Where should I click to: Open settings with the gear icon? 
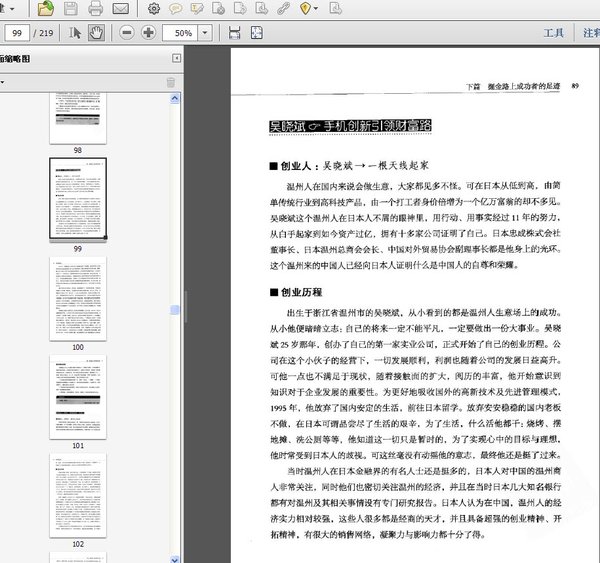click(x=154, y=9)
